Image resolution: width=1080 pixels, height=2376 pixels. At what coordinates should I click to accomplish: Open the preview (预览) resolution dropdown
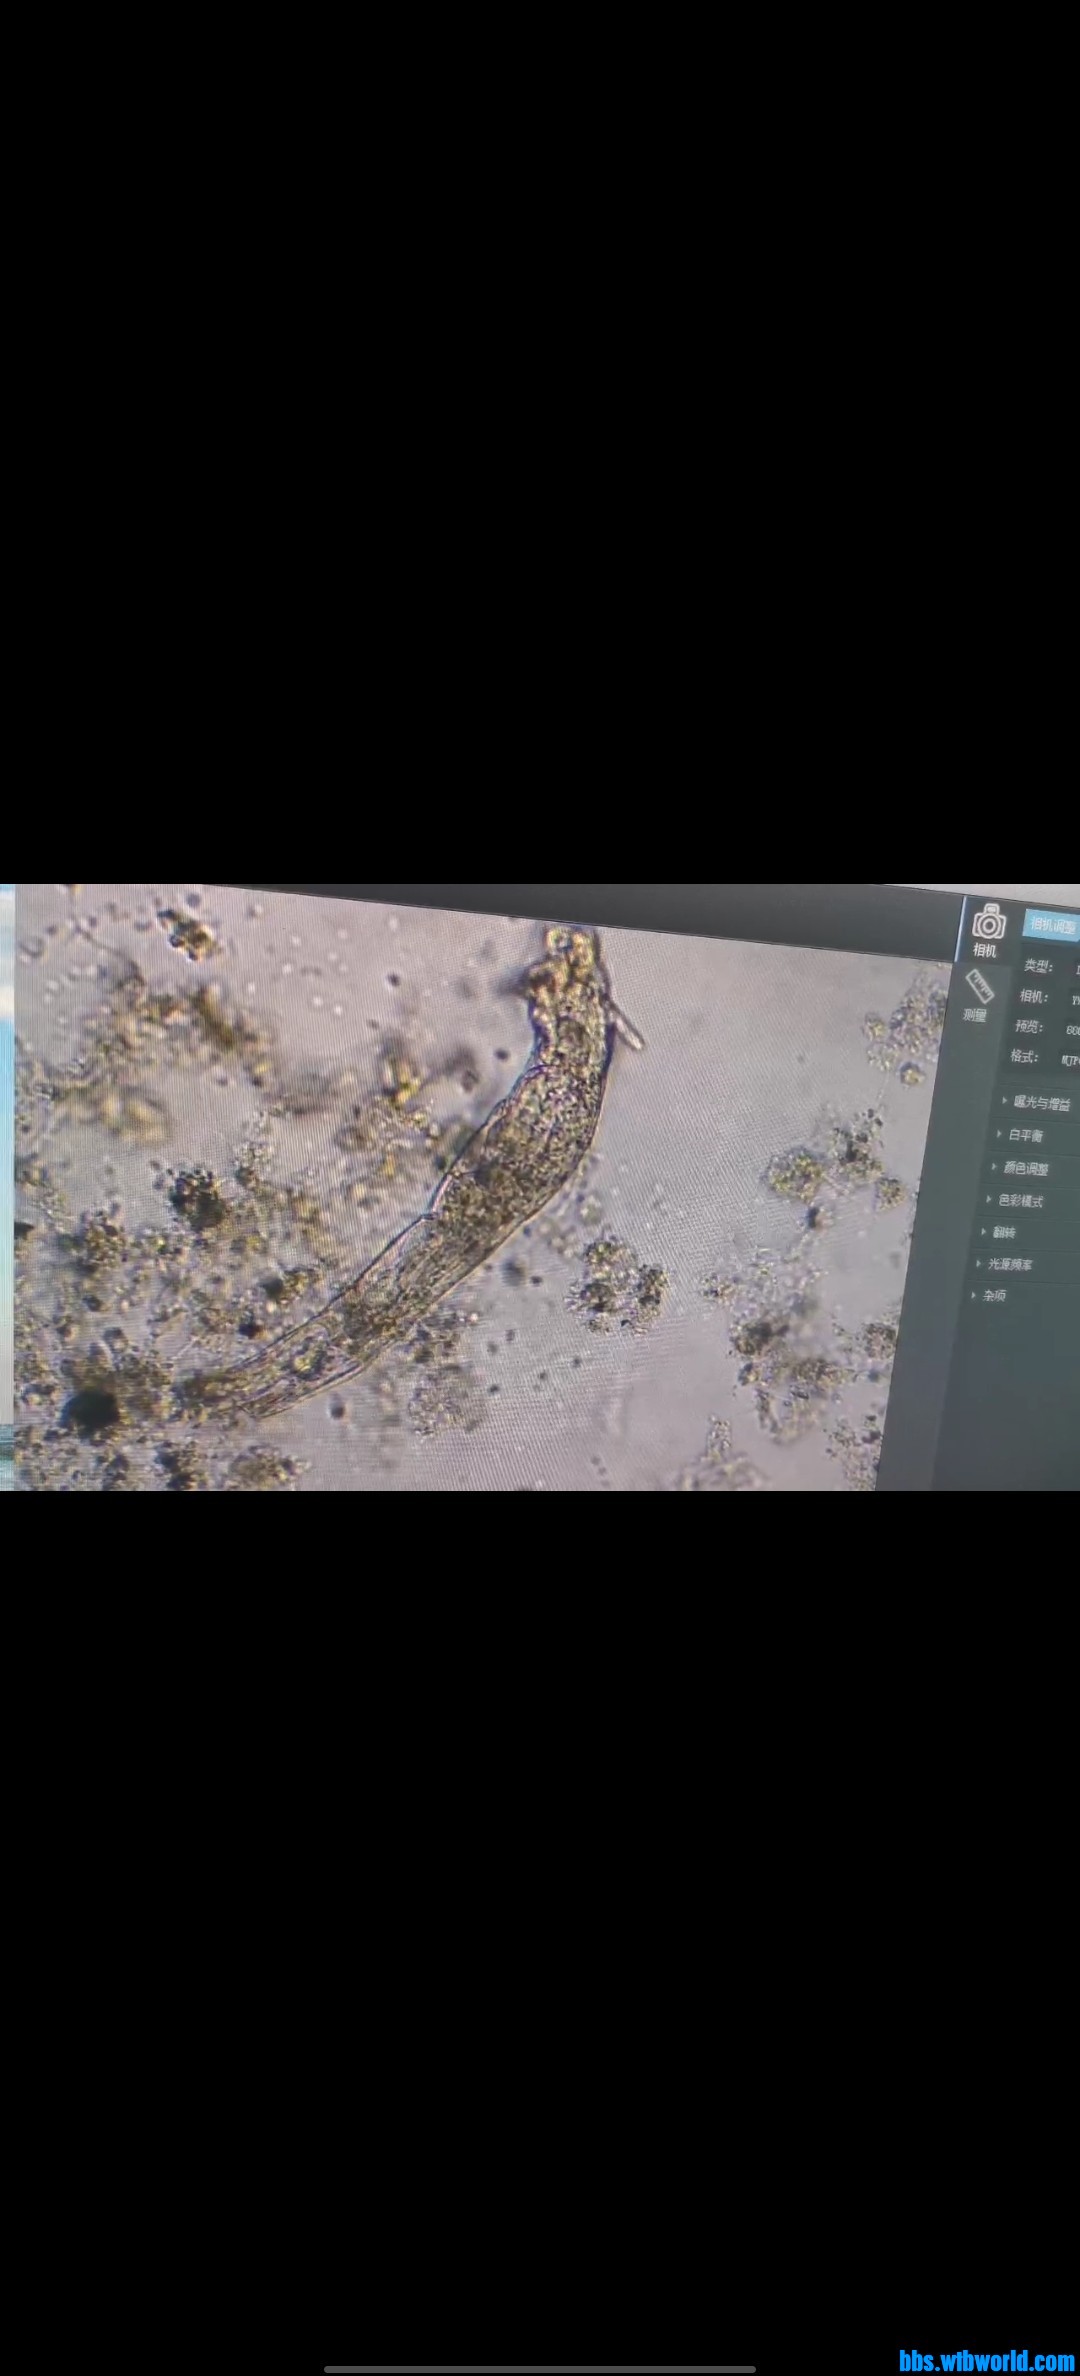1070,1029
